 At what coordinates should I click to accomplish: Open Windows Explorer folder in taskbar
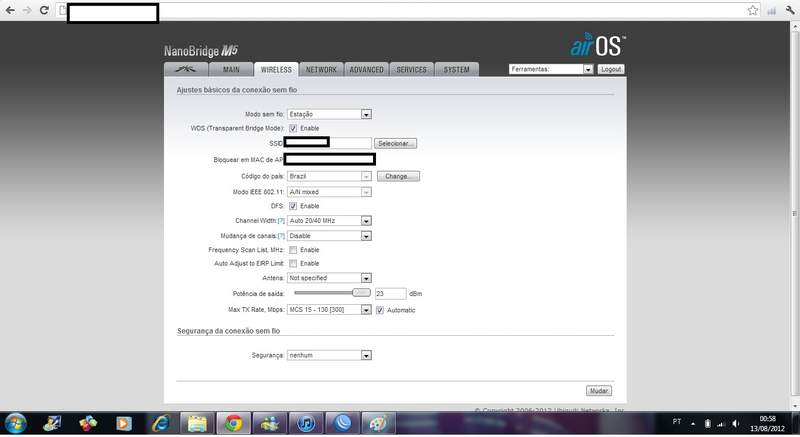(197, 423)
